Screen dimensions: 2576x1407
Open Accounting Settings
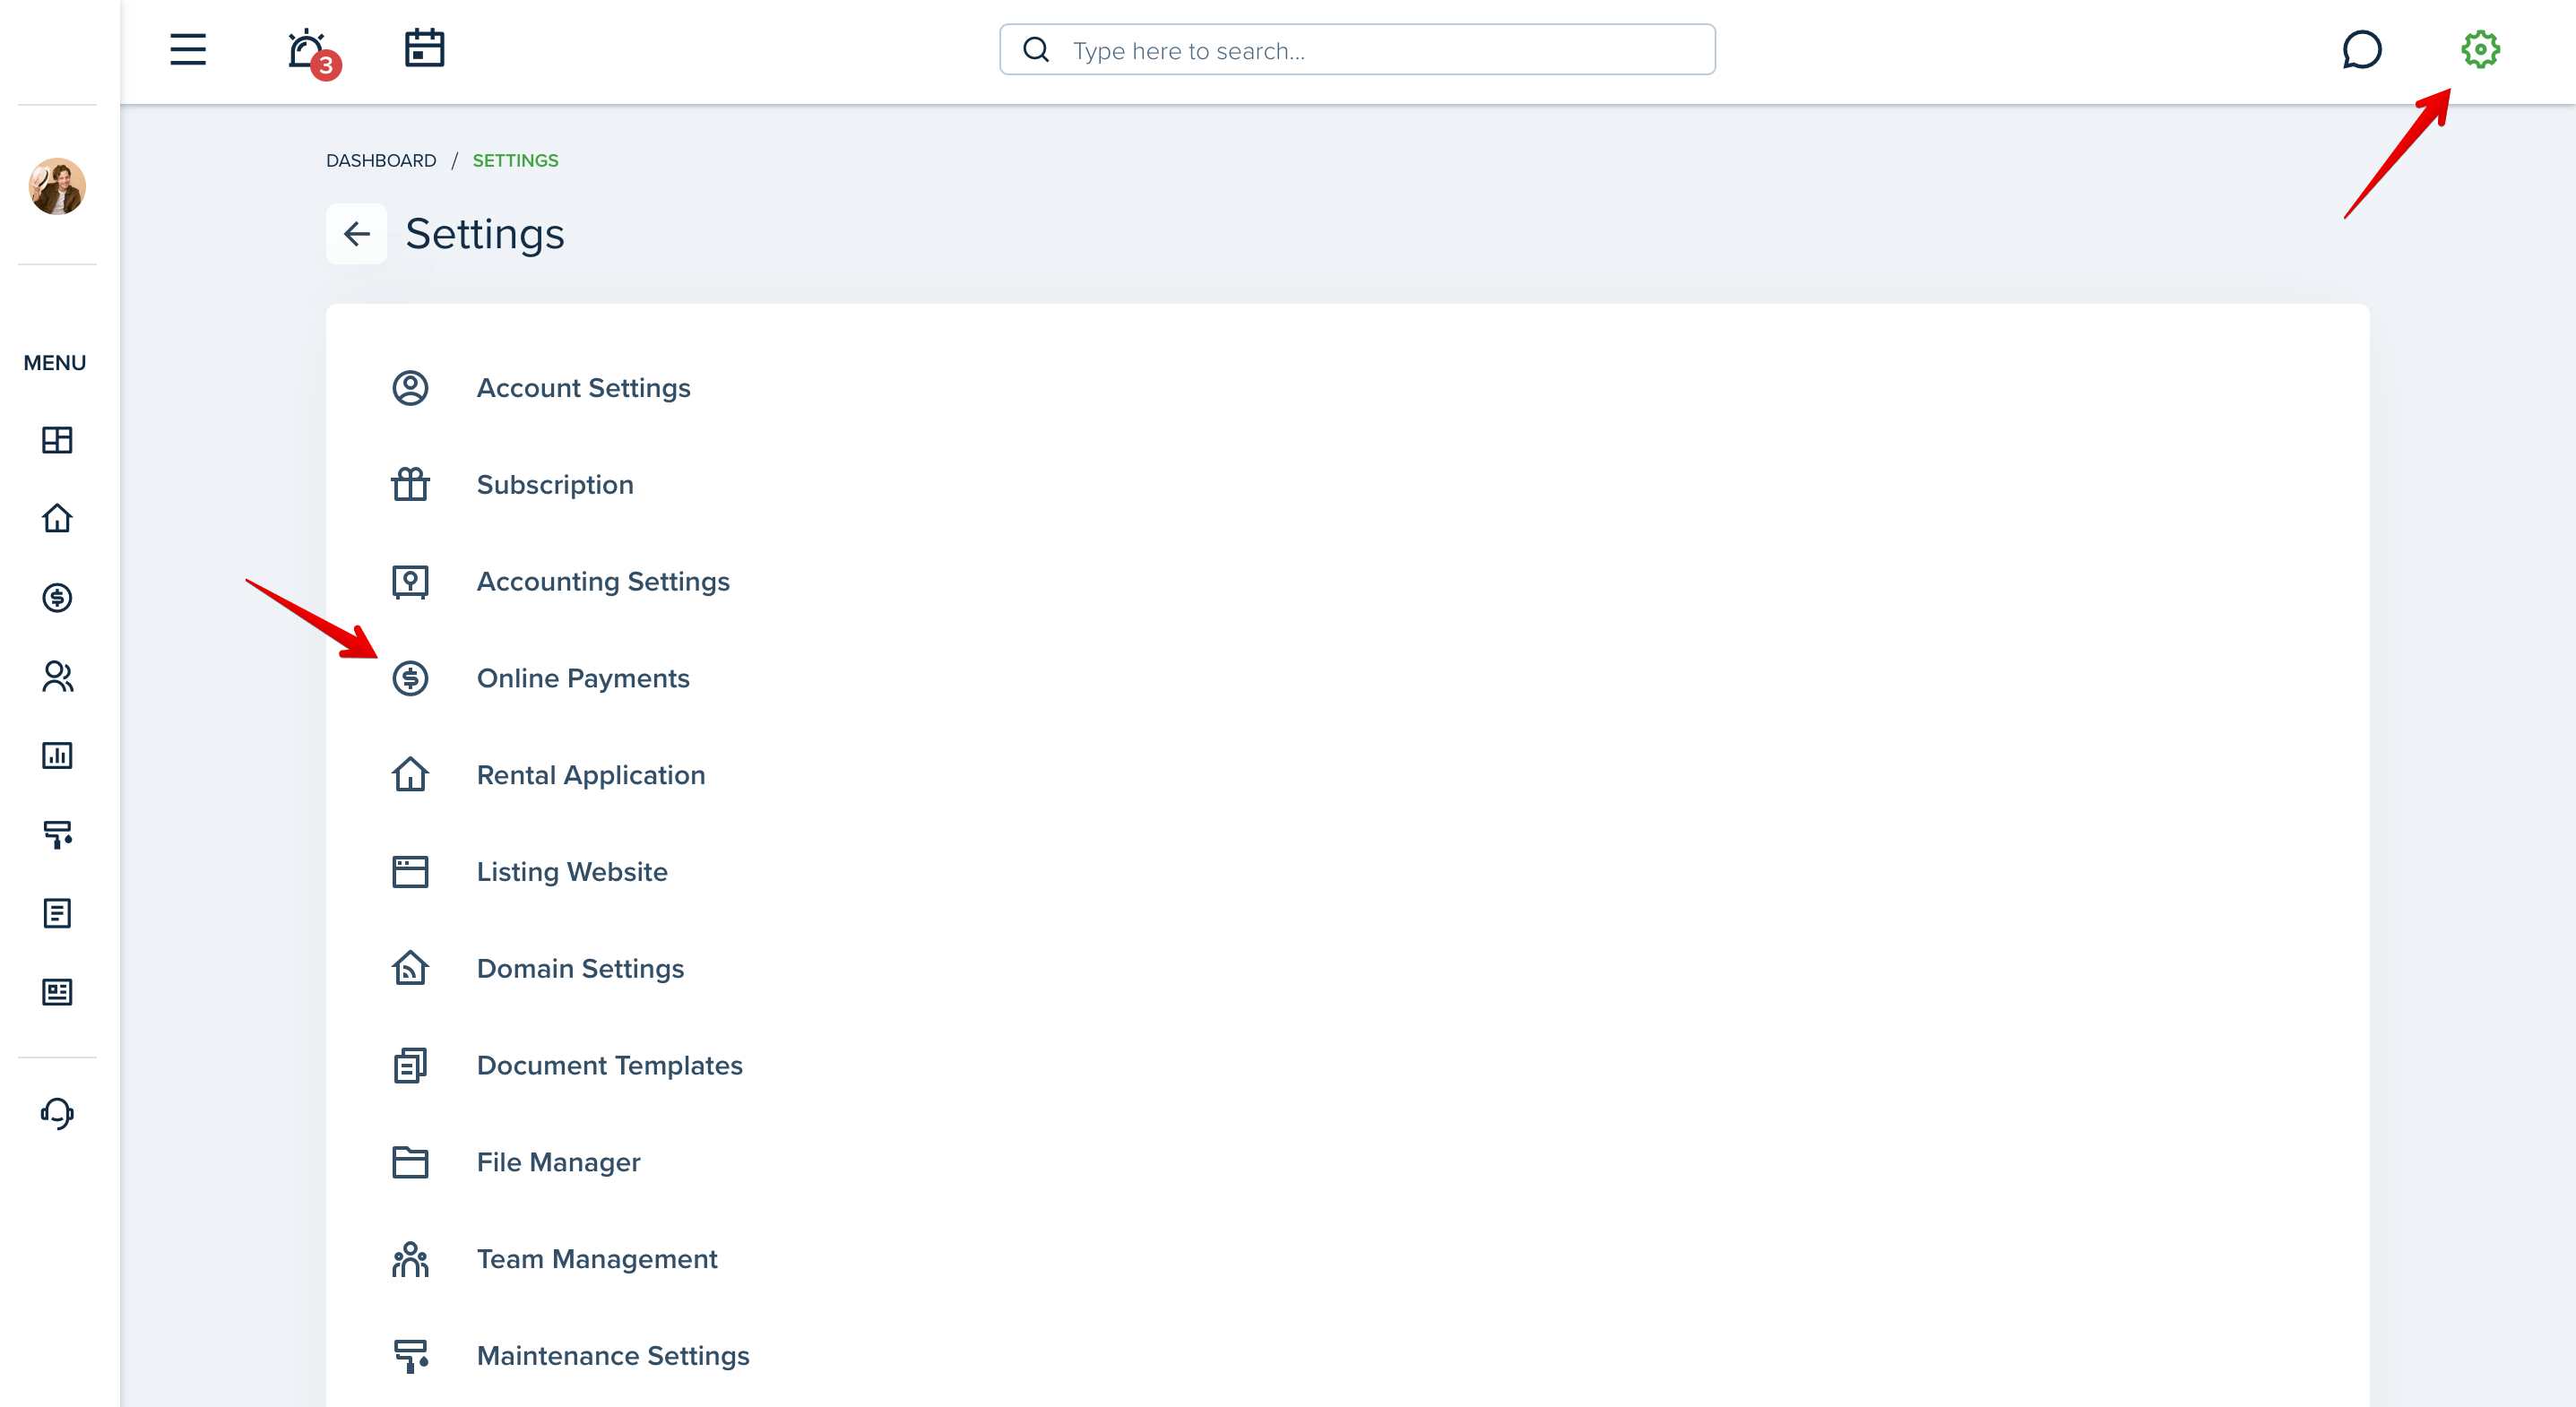[x=603, y=582]
